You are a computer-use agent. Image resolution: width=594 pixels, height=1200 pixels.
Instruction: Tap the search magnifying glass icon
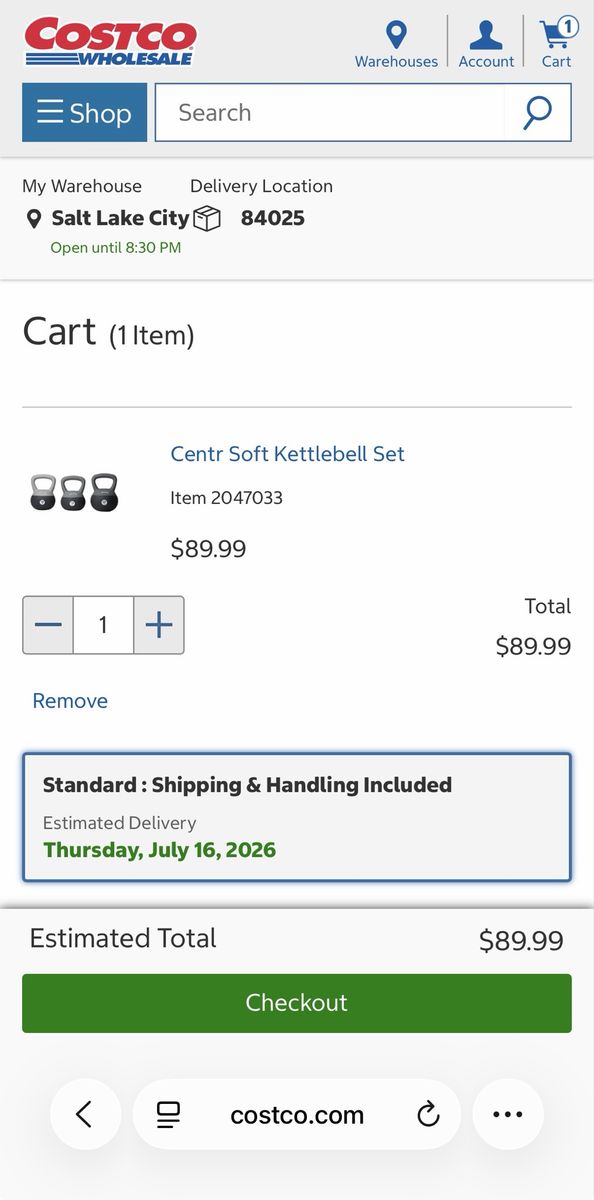coord(538,112)
